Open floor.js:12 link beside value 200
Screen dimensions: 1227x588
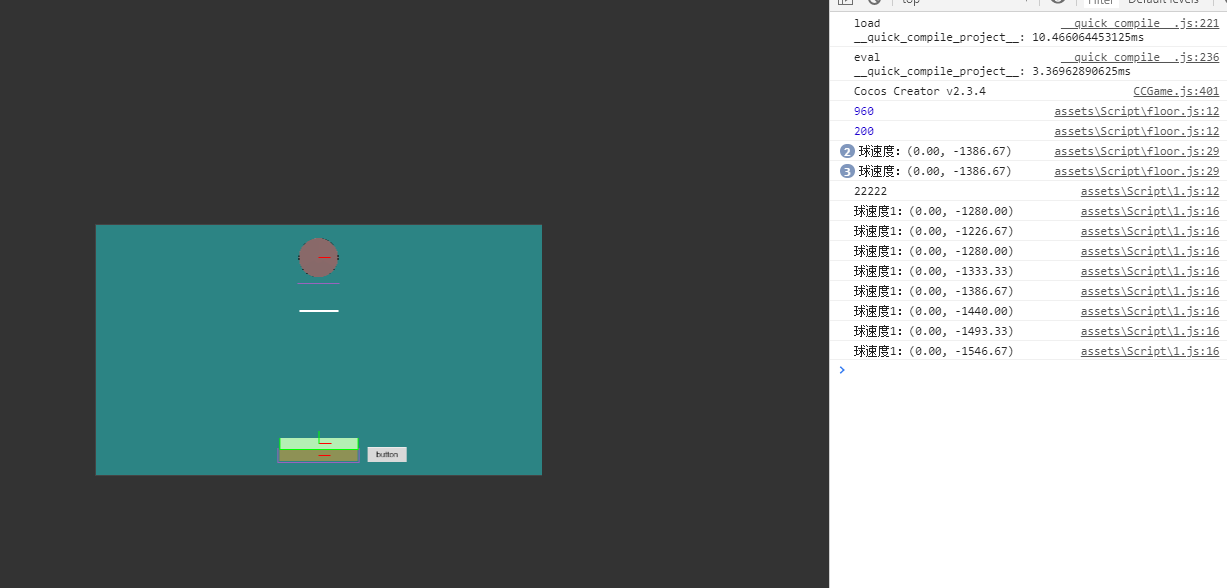pos(1137,131)
